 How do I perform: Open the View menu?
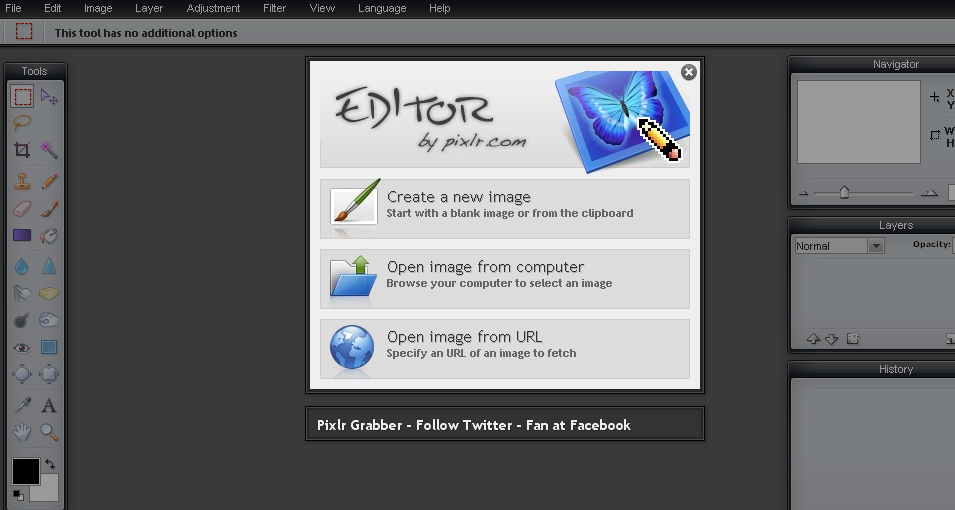point(322,9)
